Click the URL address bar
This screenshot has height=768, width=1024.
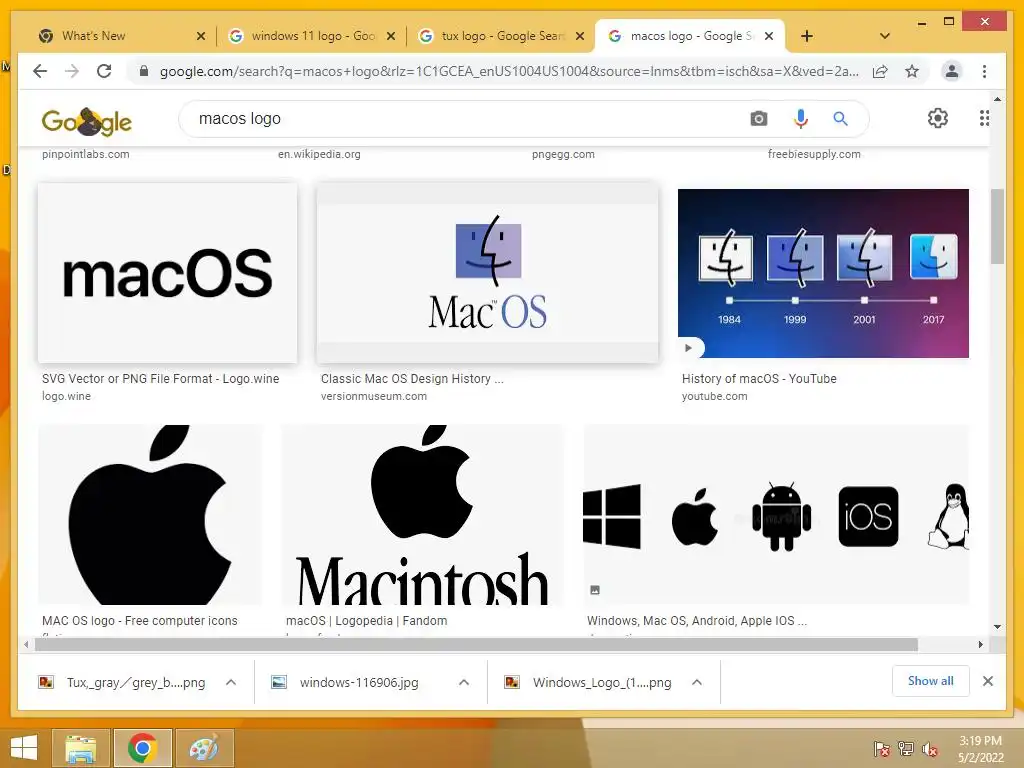pyautogui.click(x=509, y=71)
